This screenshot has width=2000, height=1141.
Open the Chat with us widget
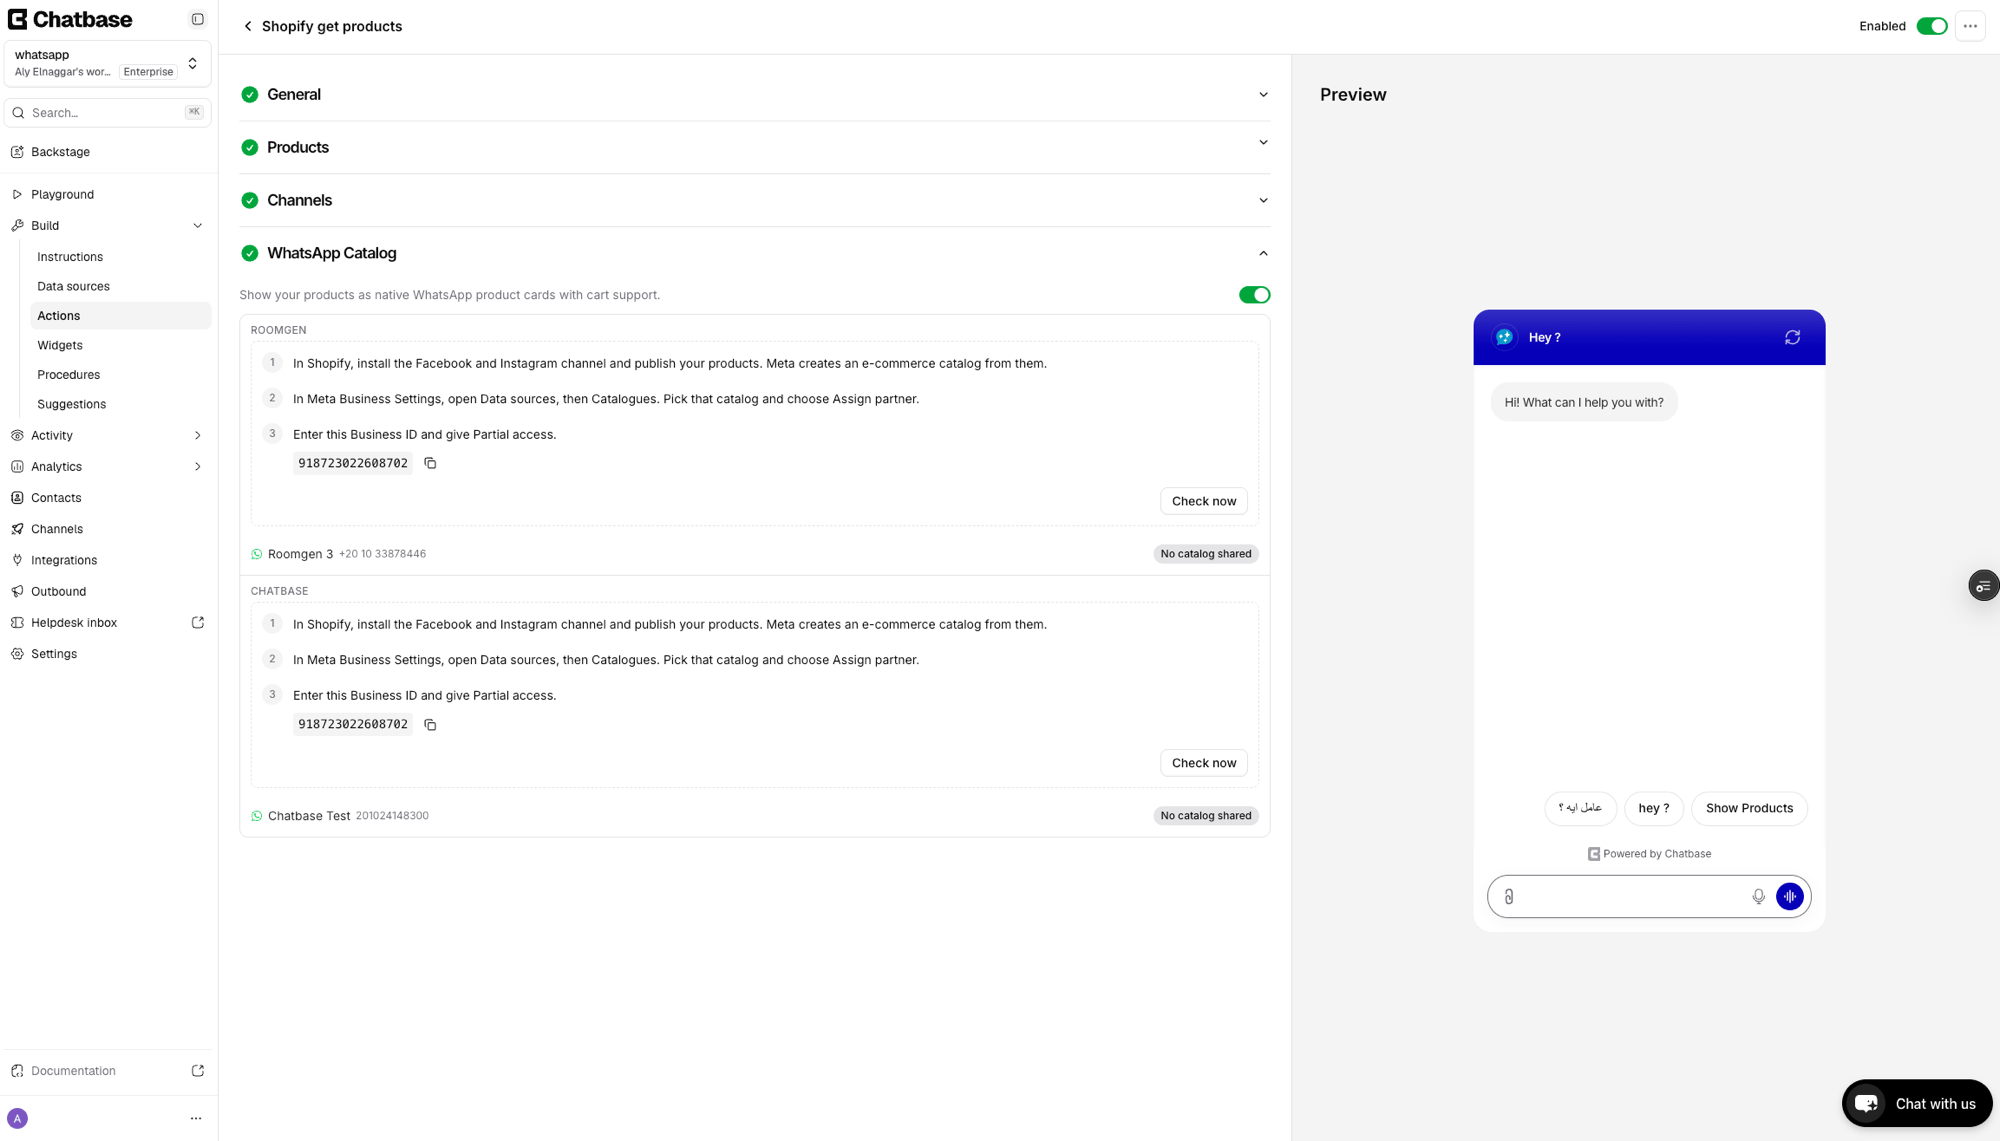[1916, 1103]
